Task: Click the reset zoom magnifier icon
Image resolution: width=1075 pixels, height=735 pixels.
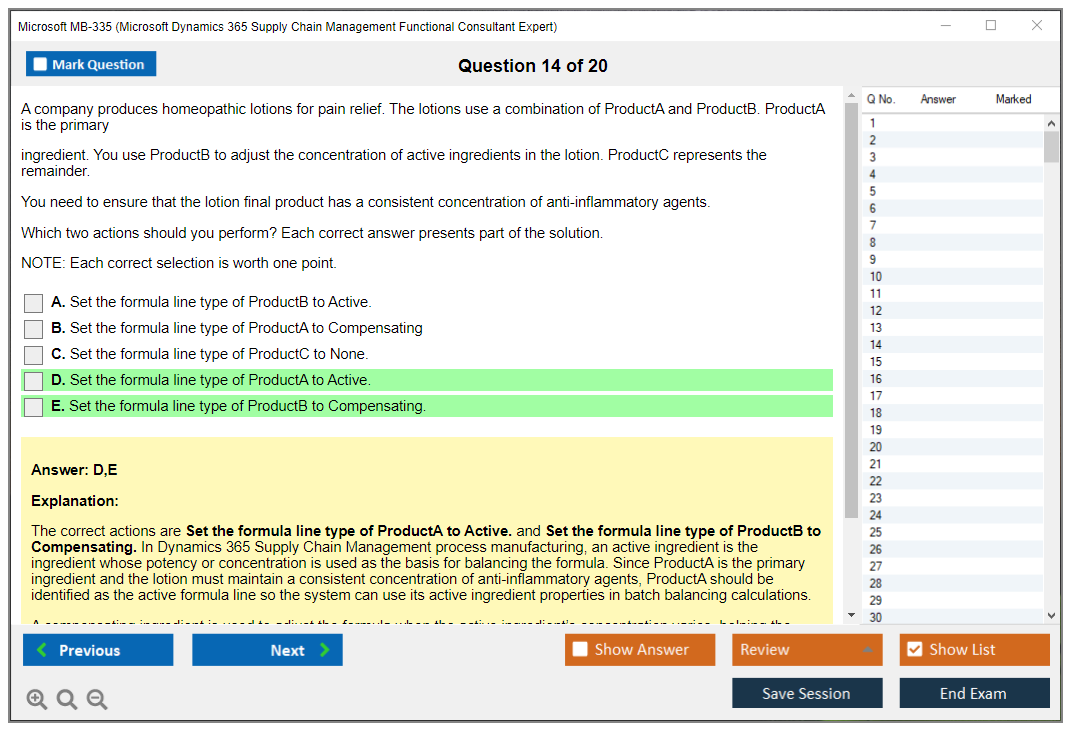Action: pyautogui.click(x=67, y=699)
